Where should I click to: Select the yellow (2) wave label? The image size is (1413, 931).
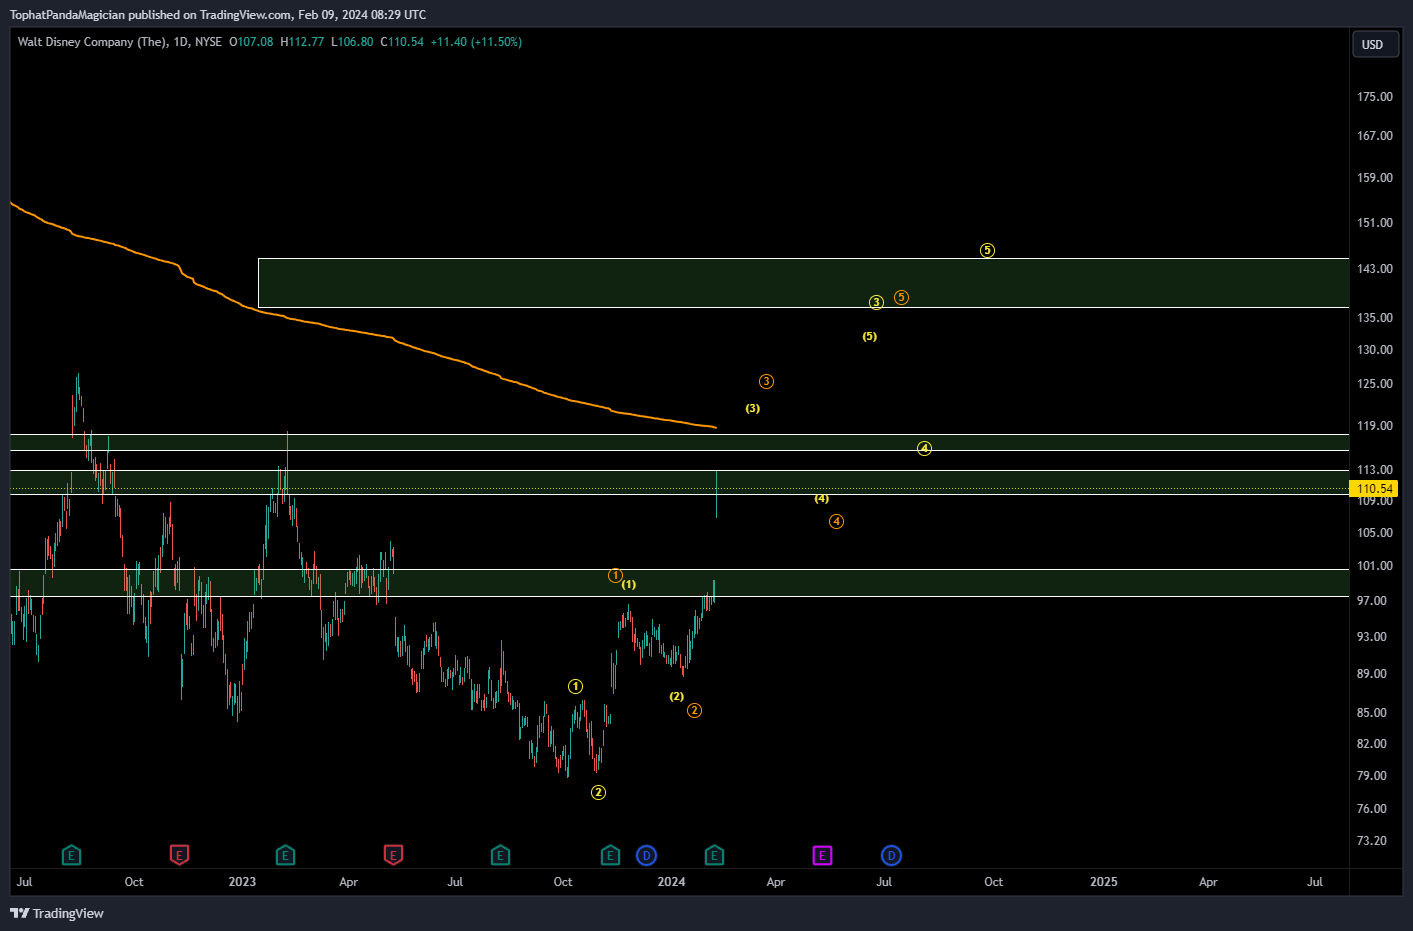click(677, 696)
